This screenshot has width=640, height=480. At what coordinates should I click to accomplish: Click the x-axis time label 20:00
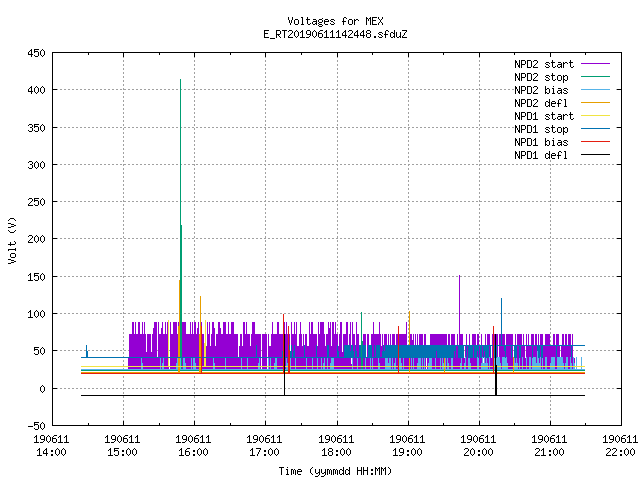[478, 453]
